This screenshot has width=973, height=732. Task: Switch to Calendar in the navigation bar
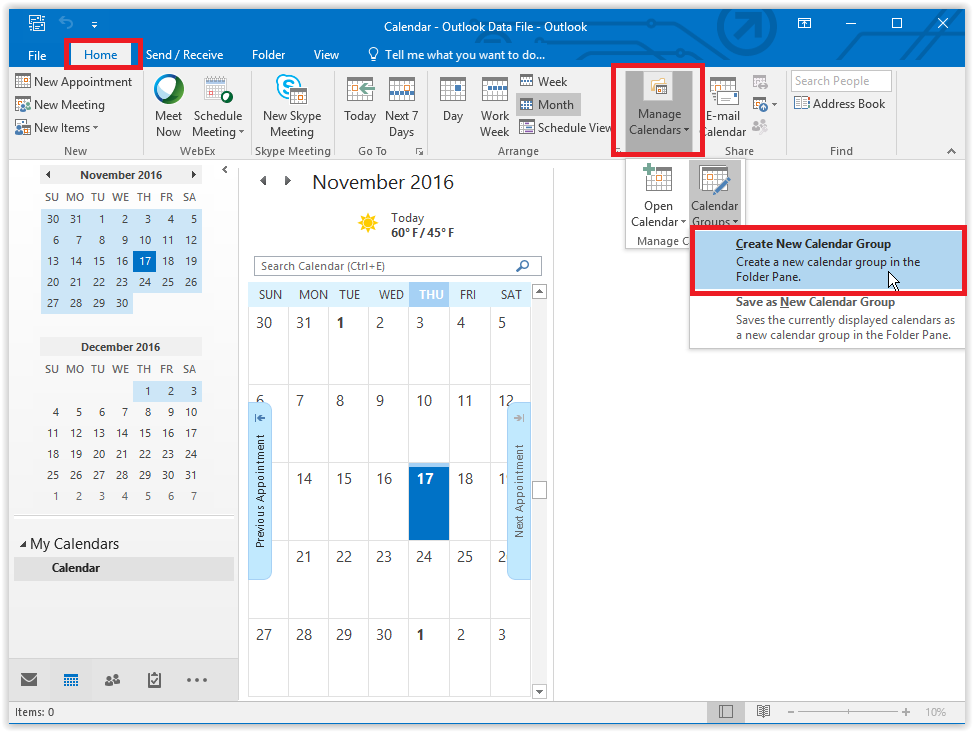click(x=71, y=680)
